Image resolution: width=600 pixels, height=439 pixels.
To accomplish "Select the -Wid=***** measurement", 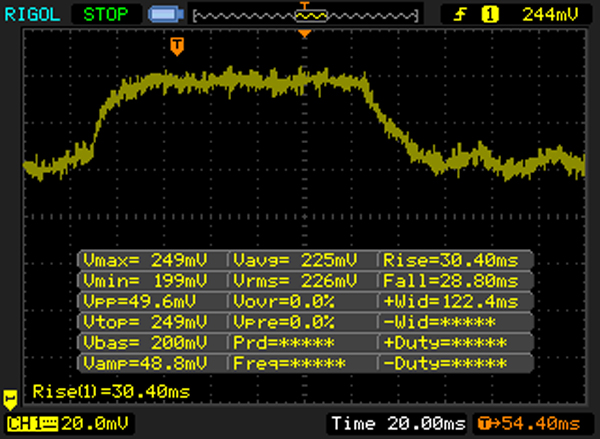I will pos(439,322).
